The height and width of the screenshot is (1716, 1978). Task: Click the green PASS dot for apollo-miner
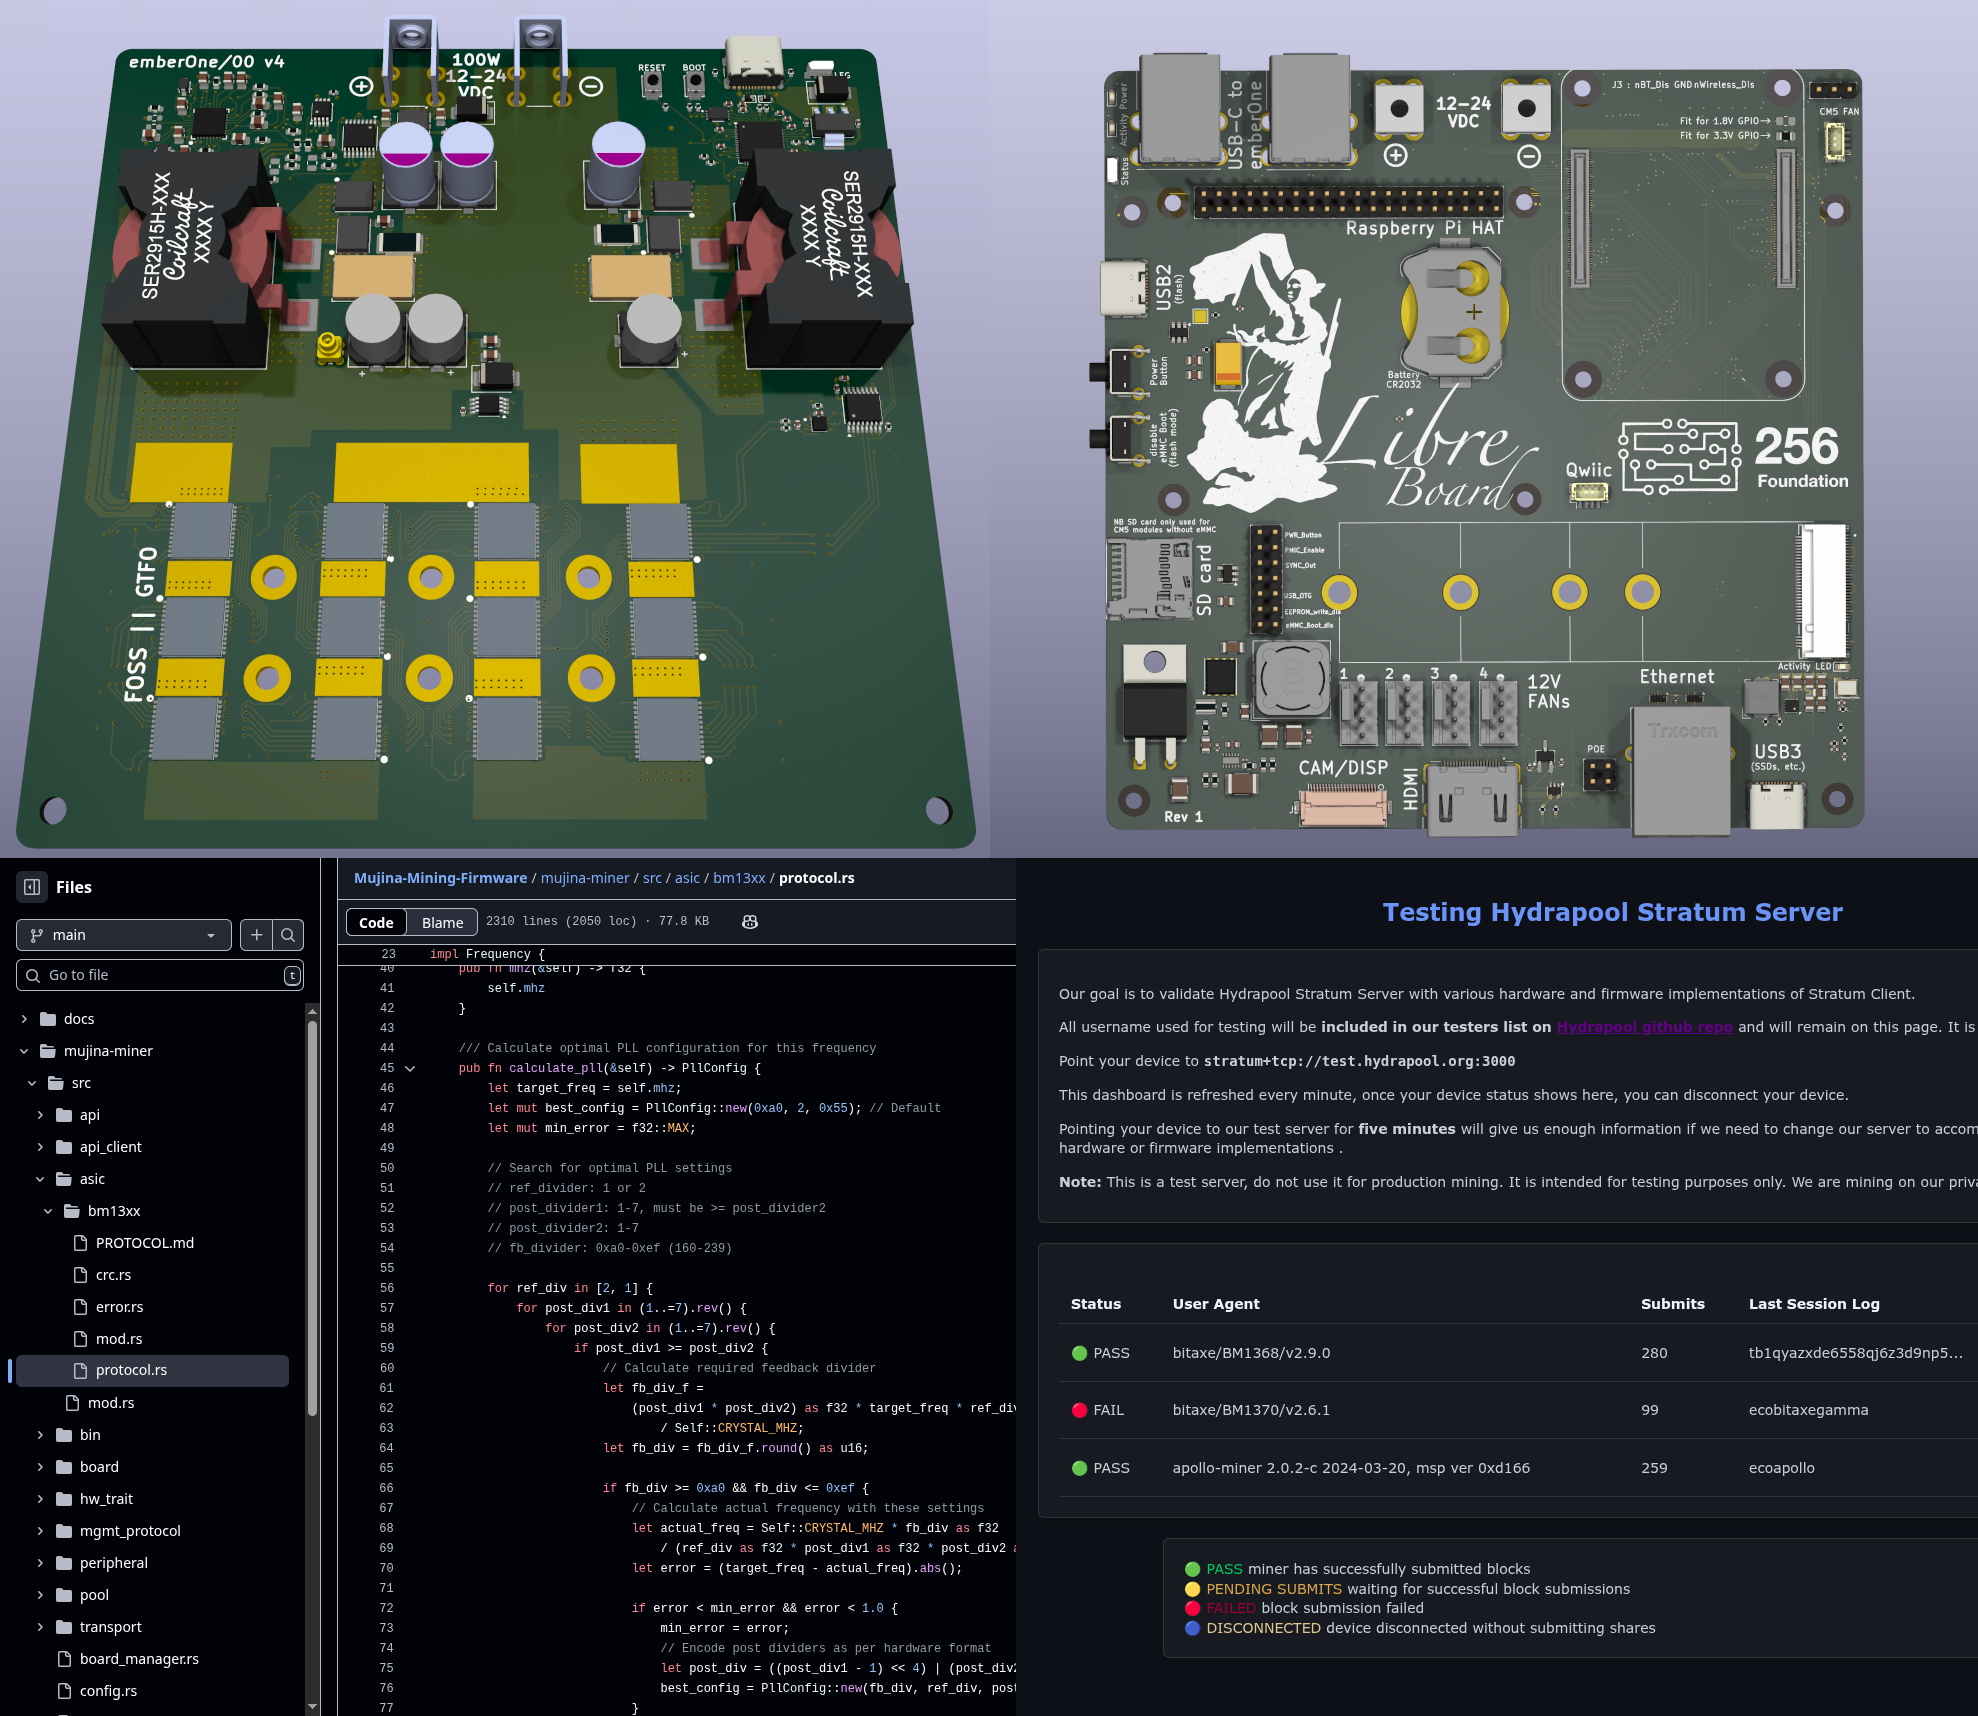pos(1079,1468)
